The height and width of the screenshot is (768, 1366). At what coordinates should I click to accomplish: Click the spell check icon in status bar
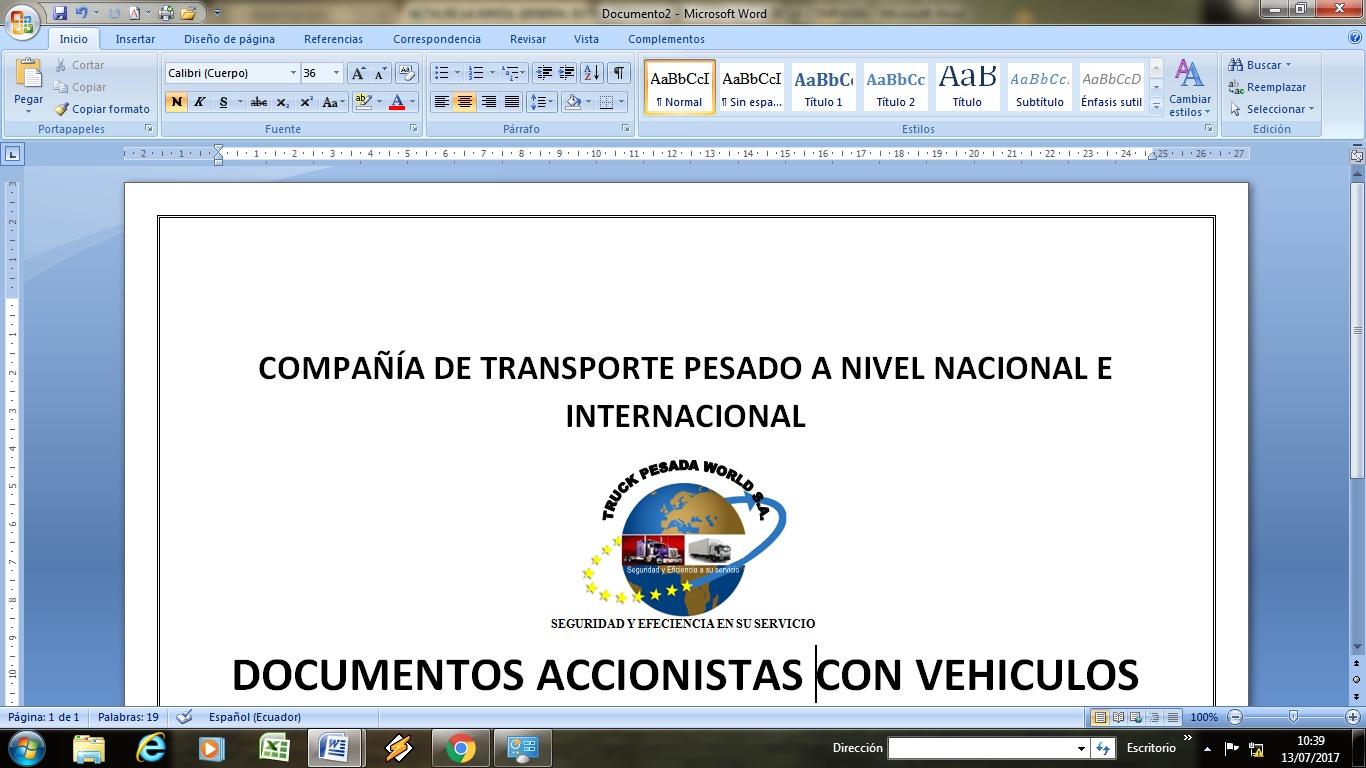[x=184, y=717]
